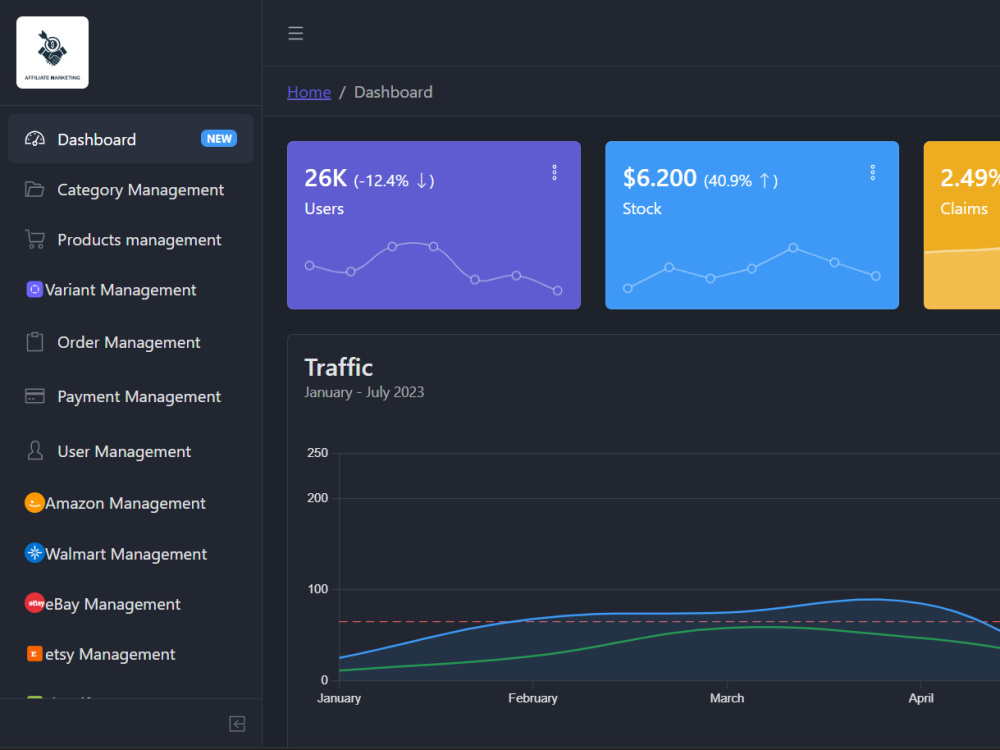The height and width of the screenshot is (750, 1000).
Task: Click the 40.9% stock change indicator
Action: (x=740, y=180)
